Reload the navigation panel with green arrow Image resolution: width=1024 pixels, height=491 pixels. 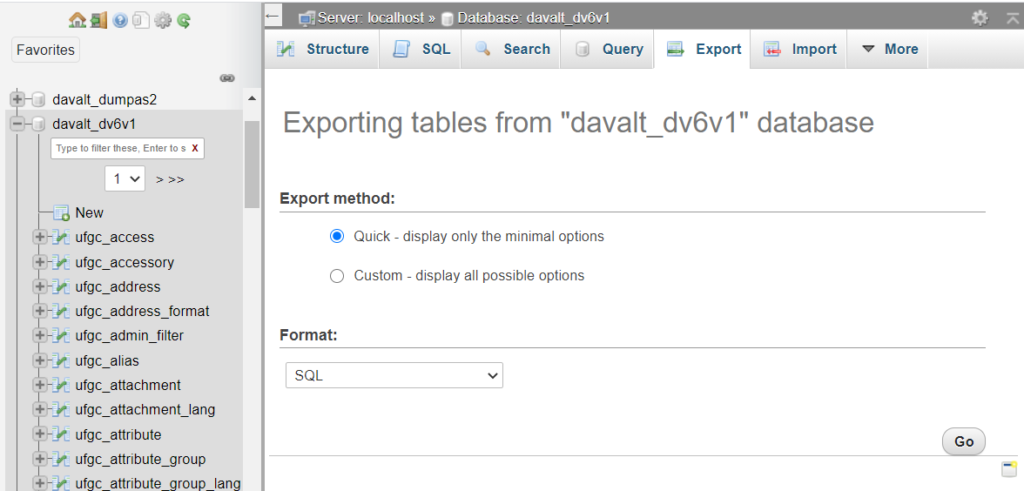pos(184,21)
